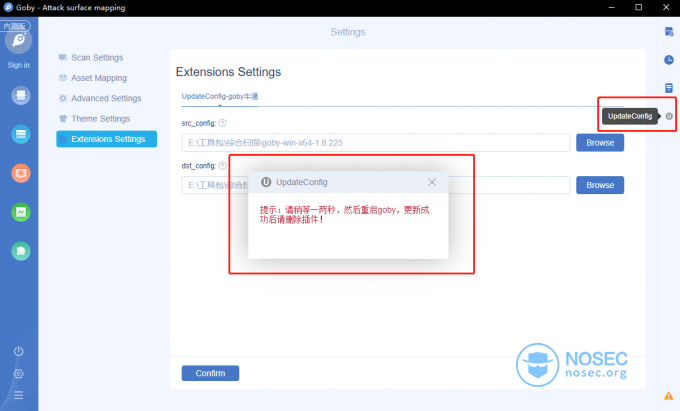The height and width of the screenshot is (411, 680).
Task: Click the Confirm button
Action: pyautogui.click(x=210, y=373)
